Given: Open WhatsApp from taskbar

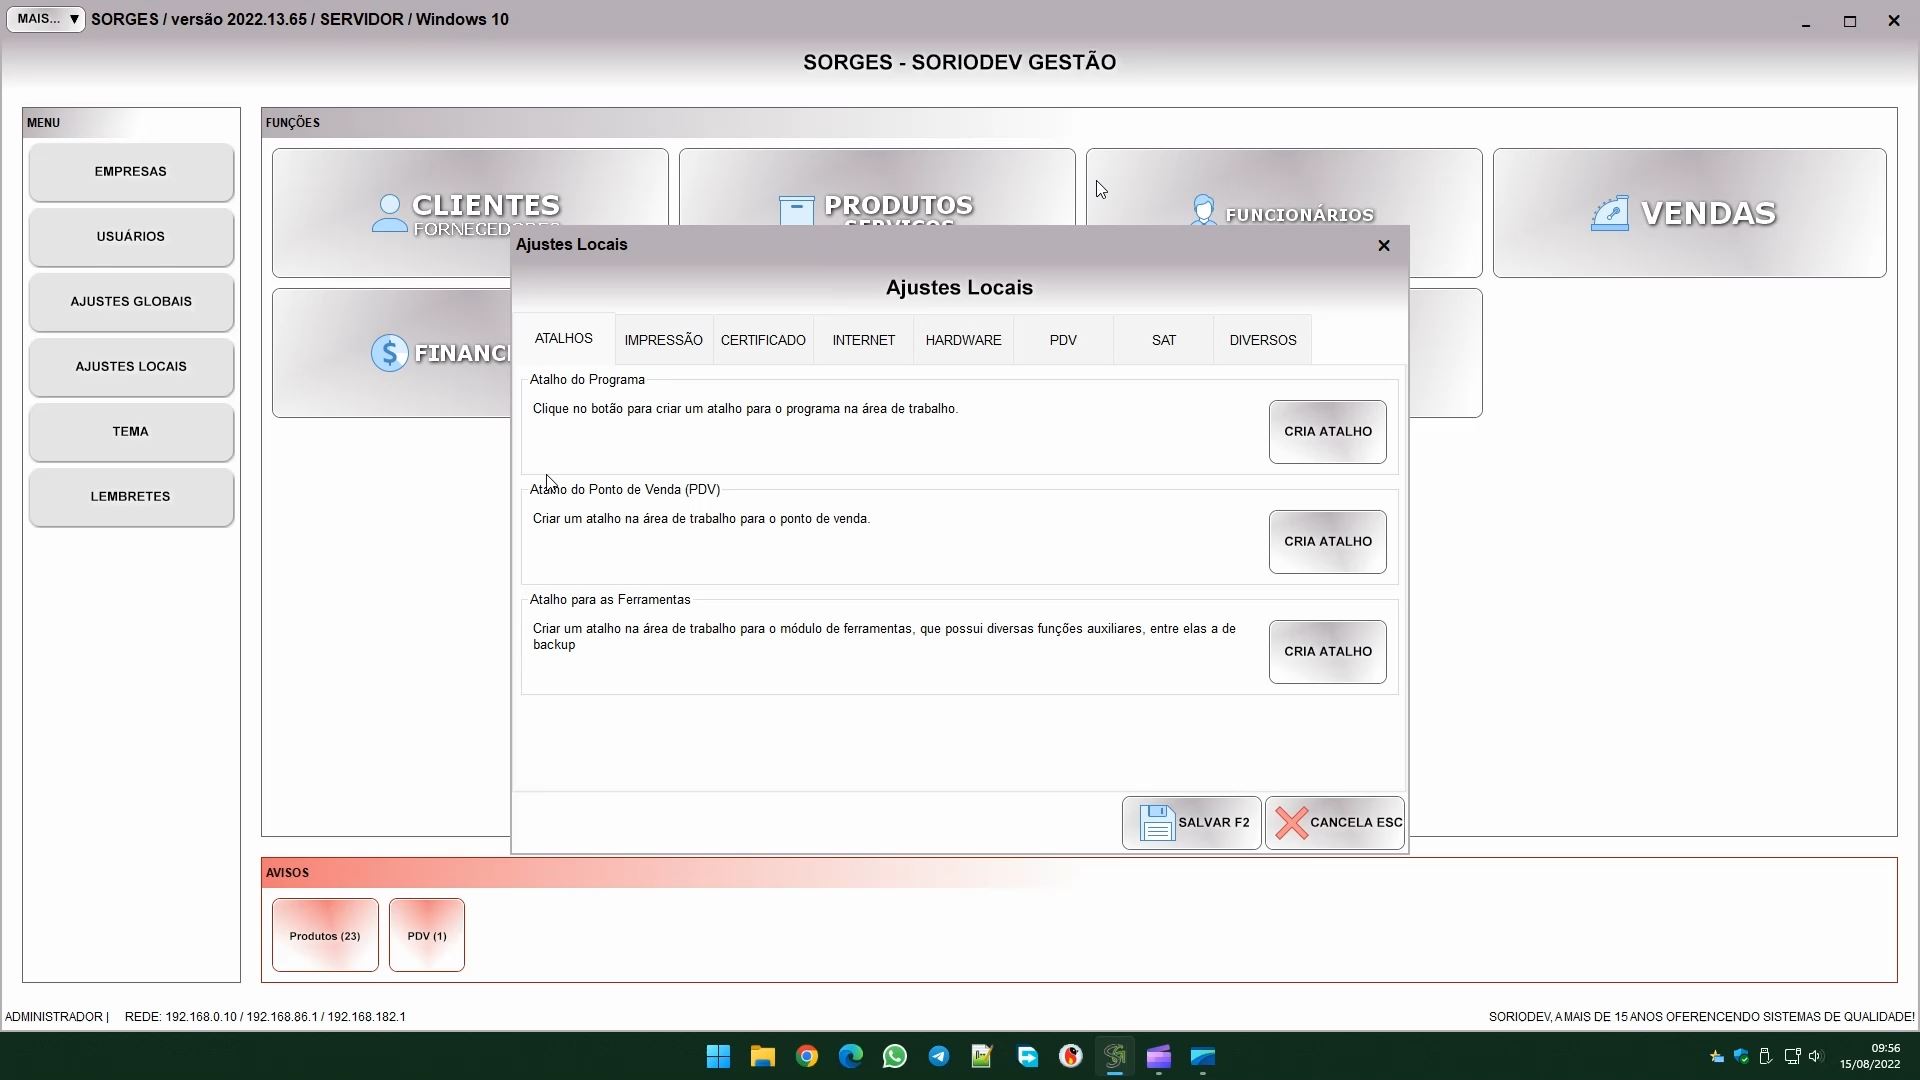Looking at the screenshot, I should (895, 1057).
